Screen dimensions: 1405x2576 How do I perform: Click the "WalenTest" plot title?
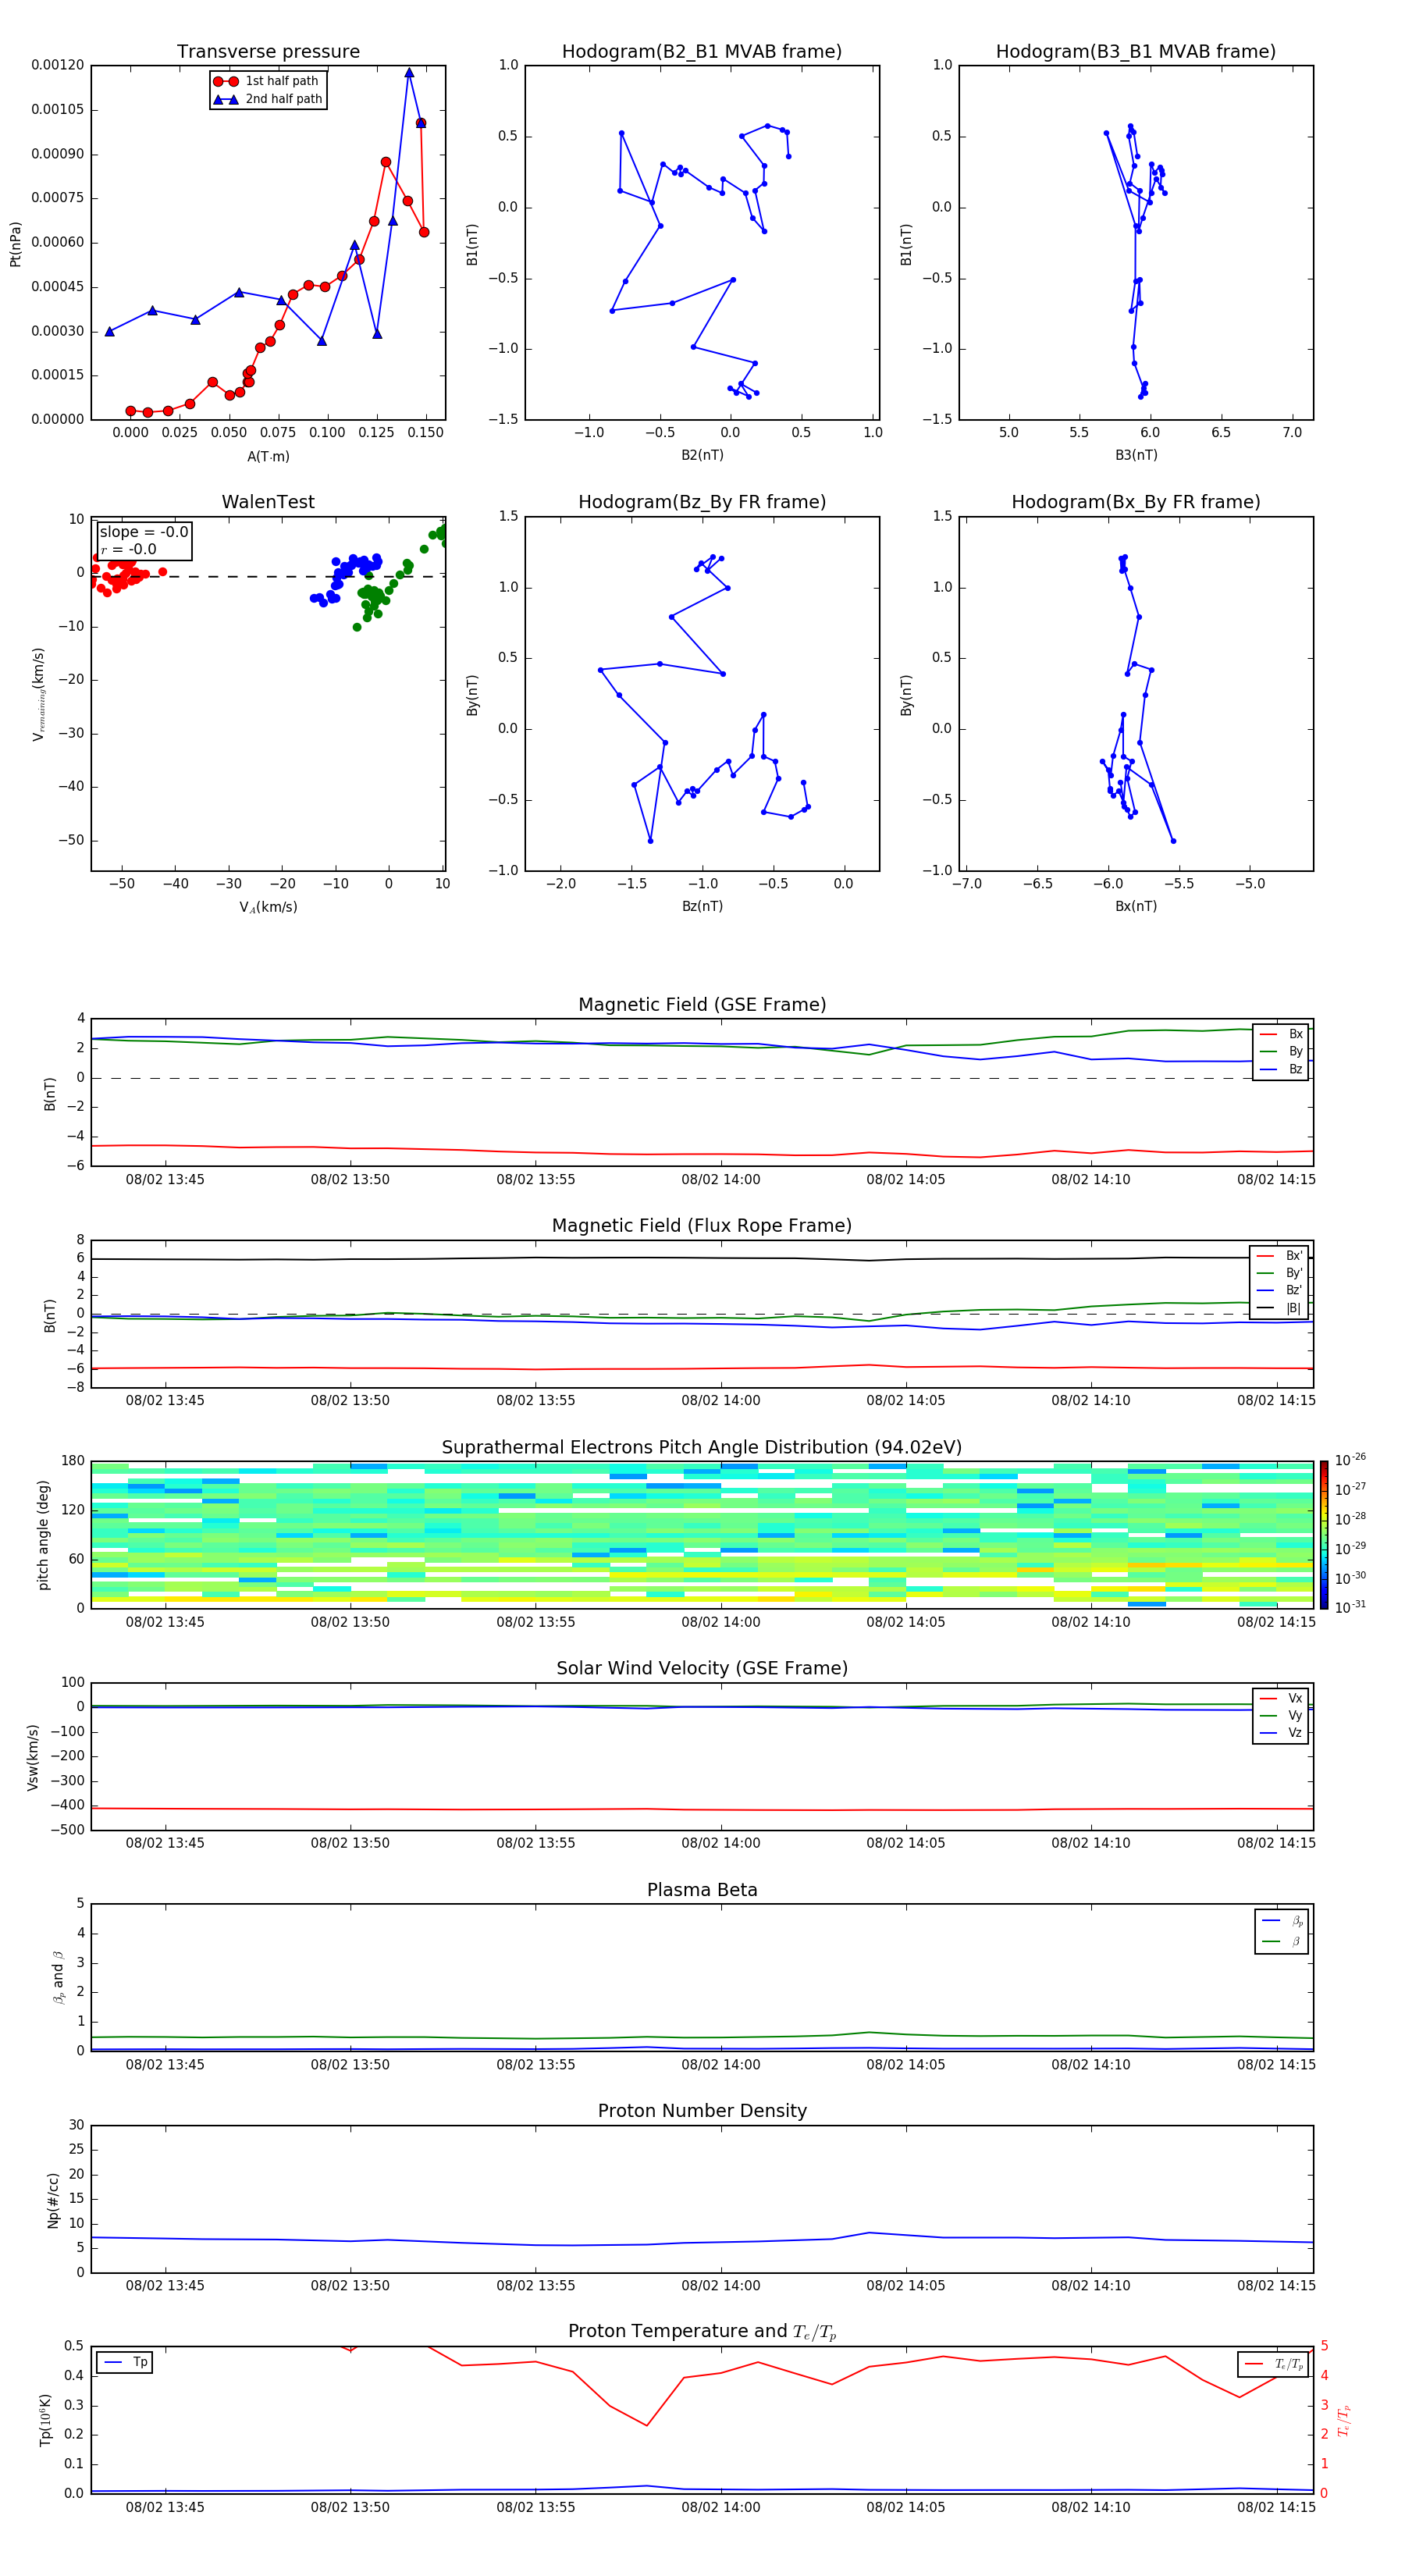coord(268,502)
